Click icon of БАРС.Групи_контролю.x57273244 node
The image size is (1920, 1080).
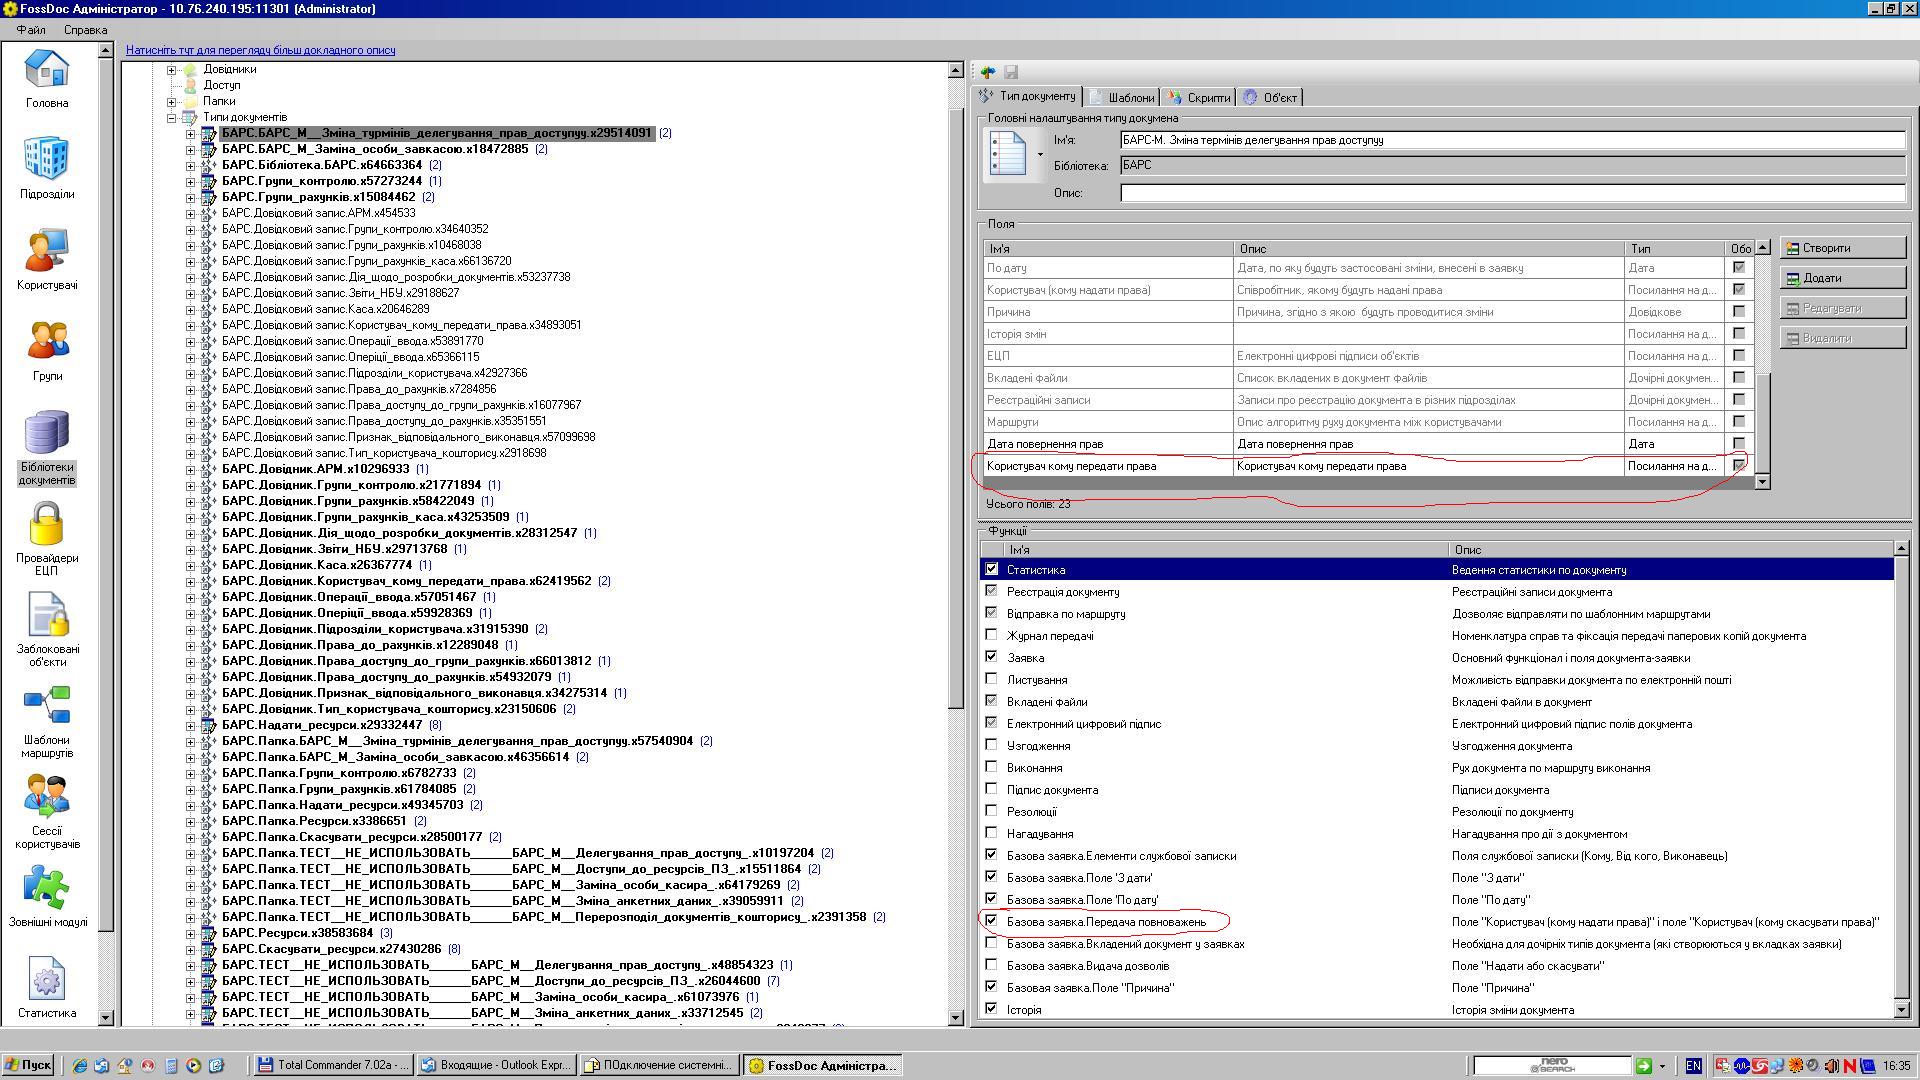click(x=209, y=181)
